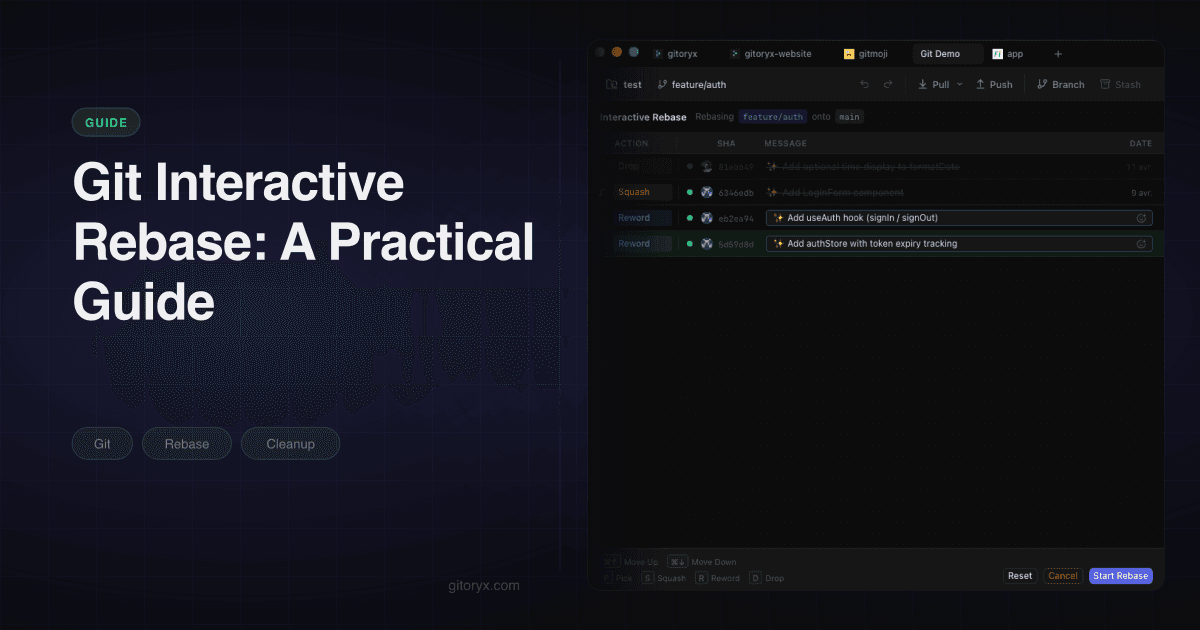Click the Reword shortcut hint
This screenshot has width=1200, height=630.
click(x=718, y=578)
